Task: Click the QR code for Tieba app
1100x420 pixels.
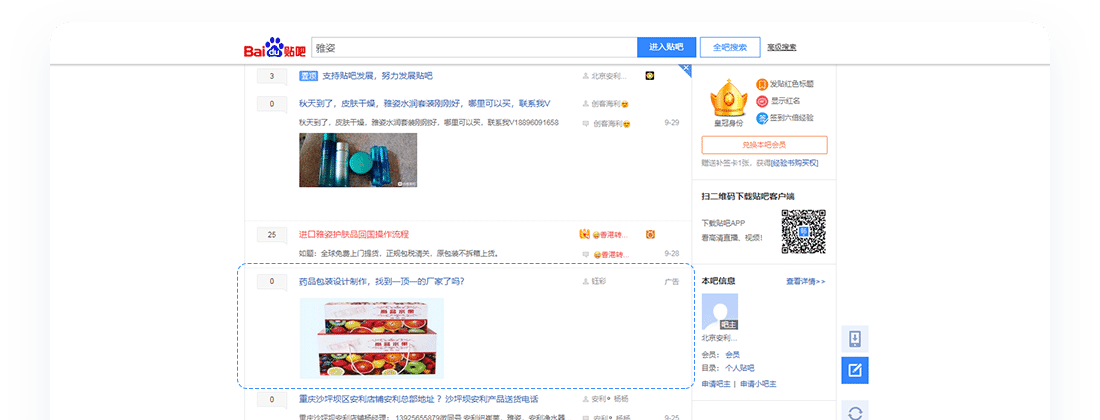Action: (803, 232)
